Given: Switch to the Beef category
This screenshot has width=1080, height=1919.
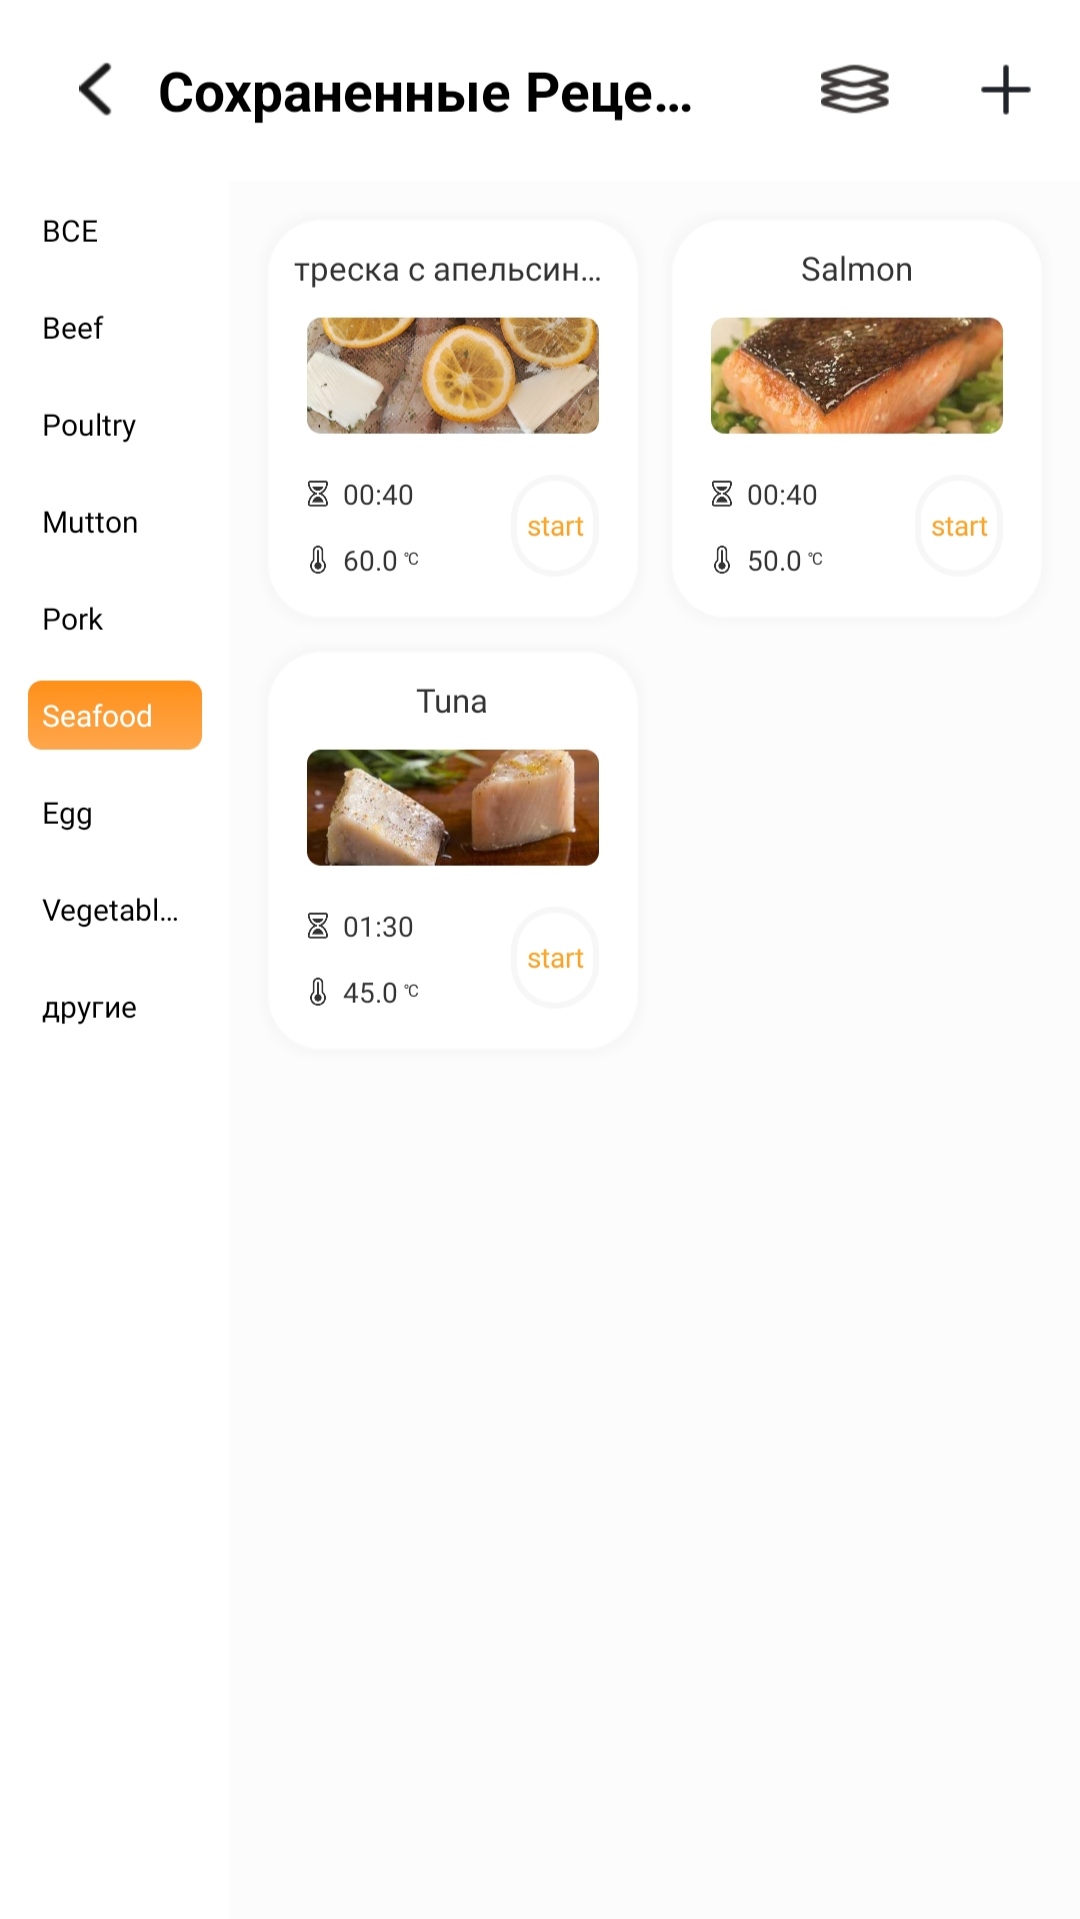Looking at the screenshot, I should tap(73, 328).
